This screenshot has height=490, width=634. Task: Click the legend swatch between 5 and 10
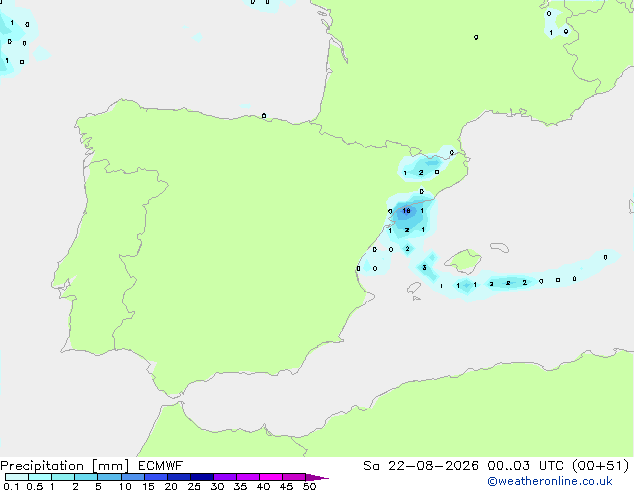pyautogui.click(x=109, y=477)
